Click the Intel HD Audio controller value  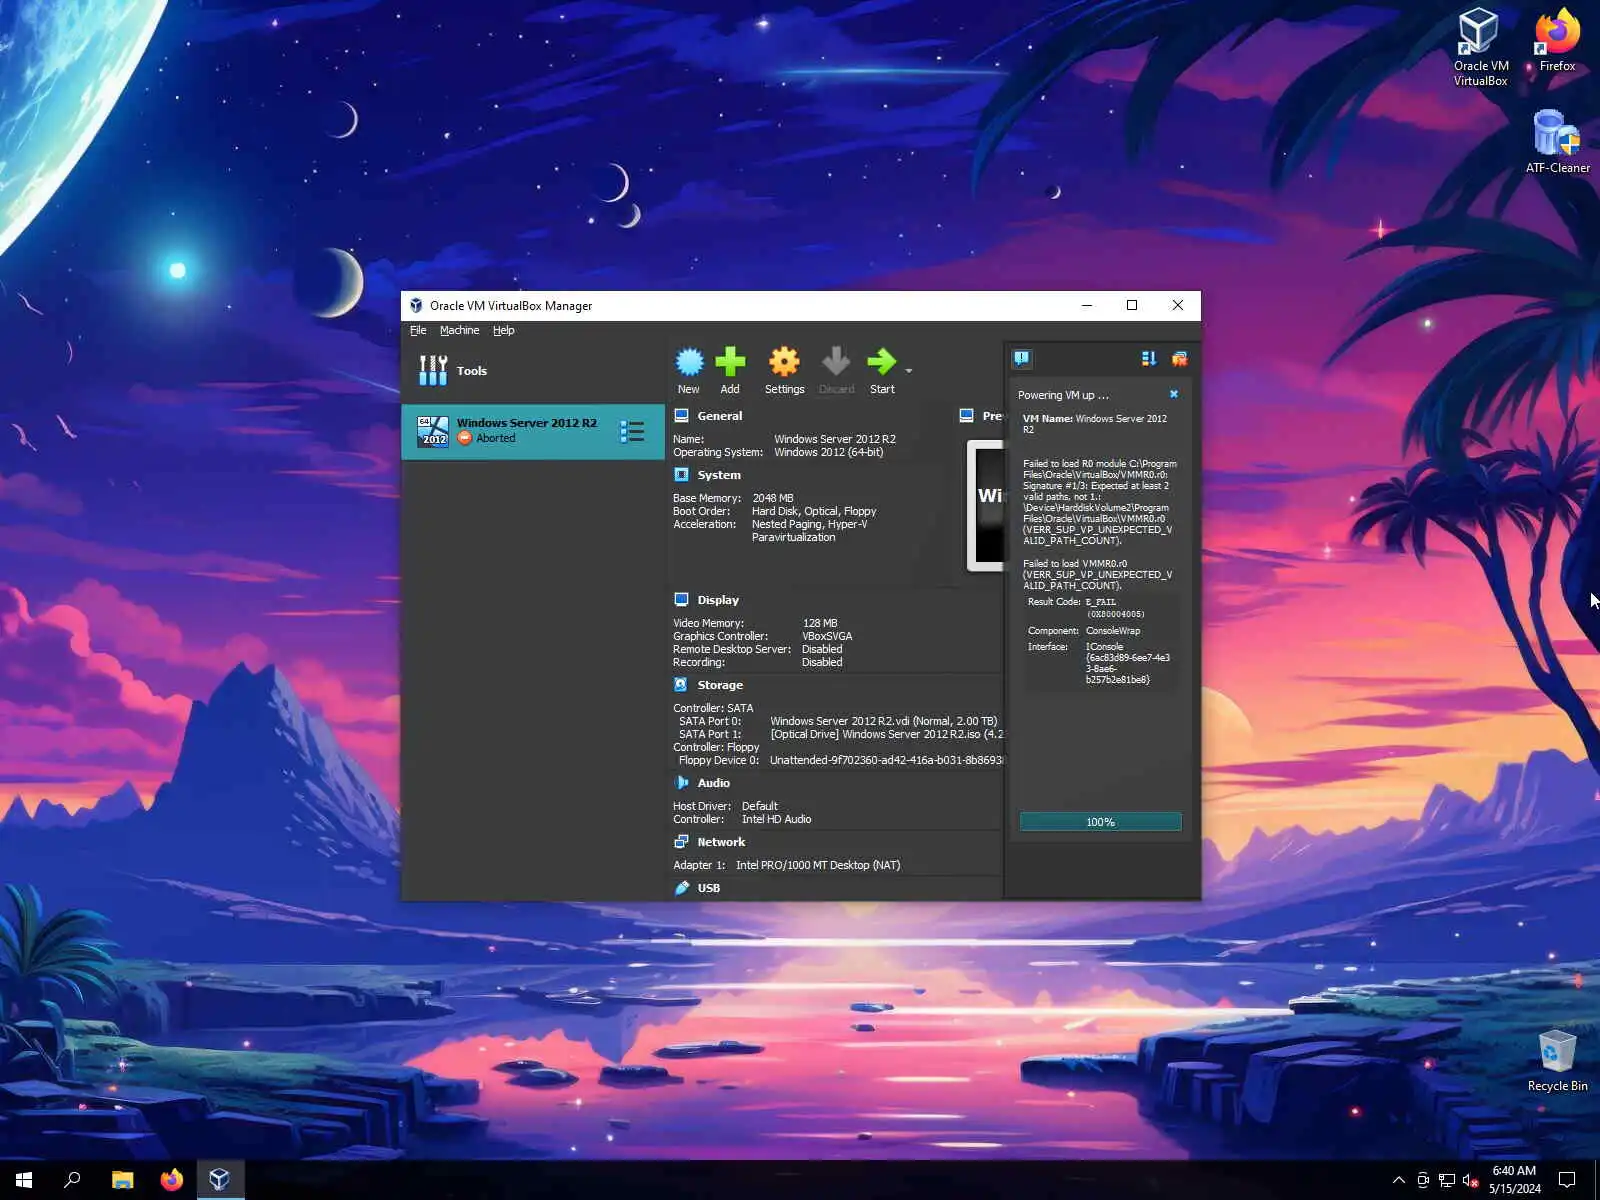coord(776,819)
